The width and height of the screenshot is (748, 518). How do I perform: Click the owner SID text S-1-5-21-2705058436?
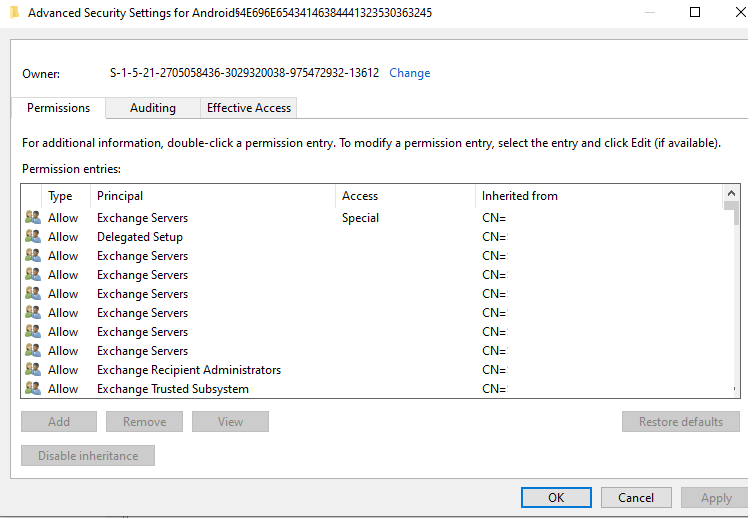(x=244, y=73)
